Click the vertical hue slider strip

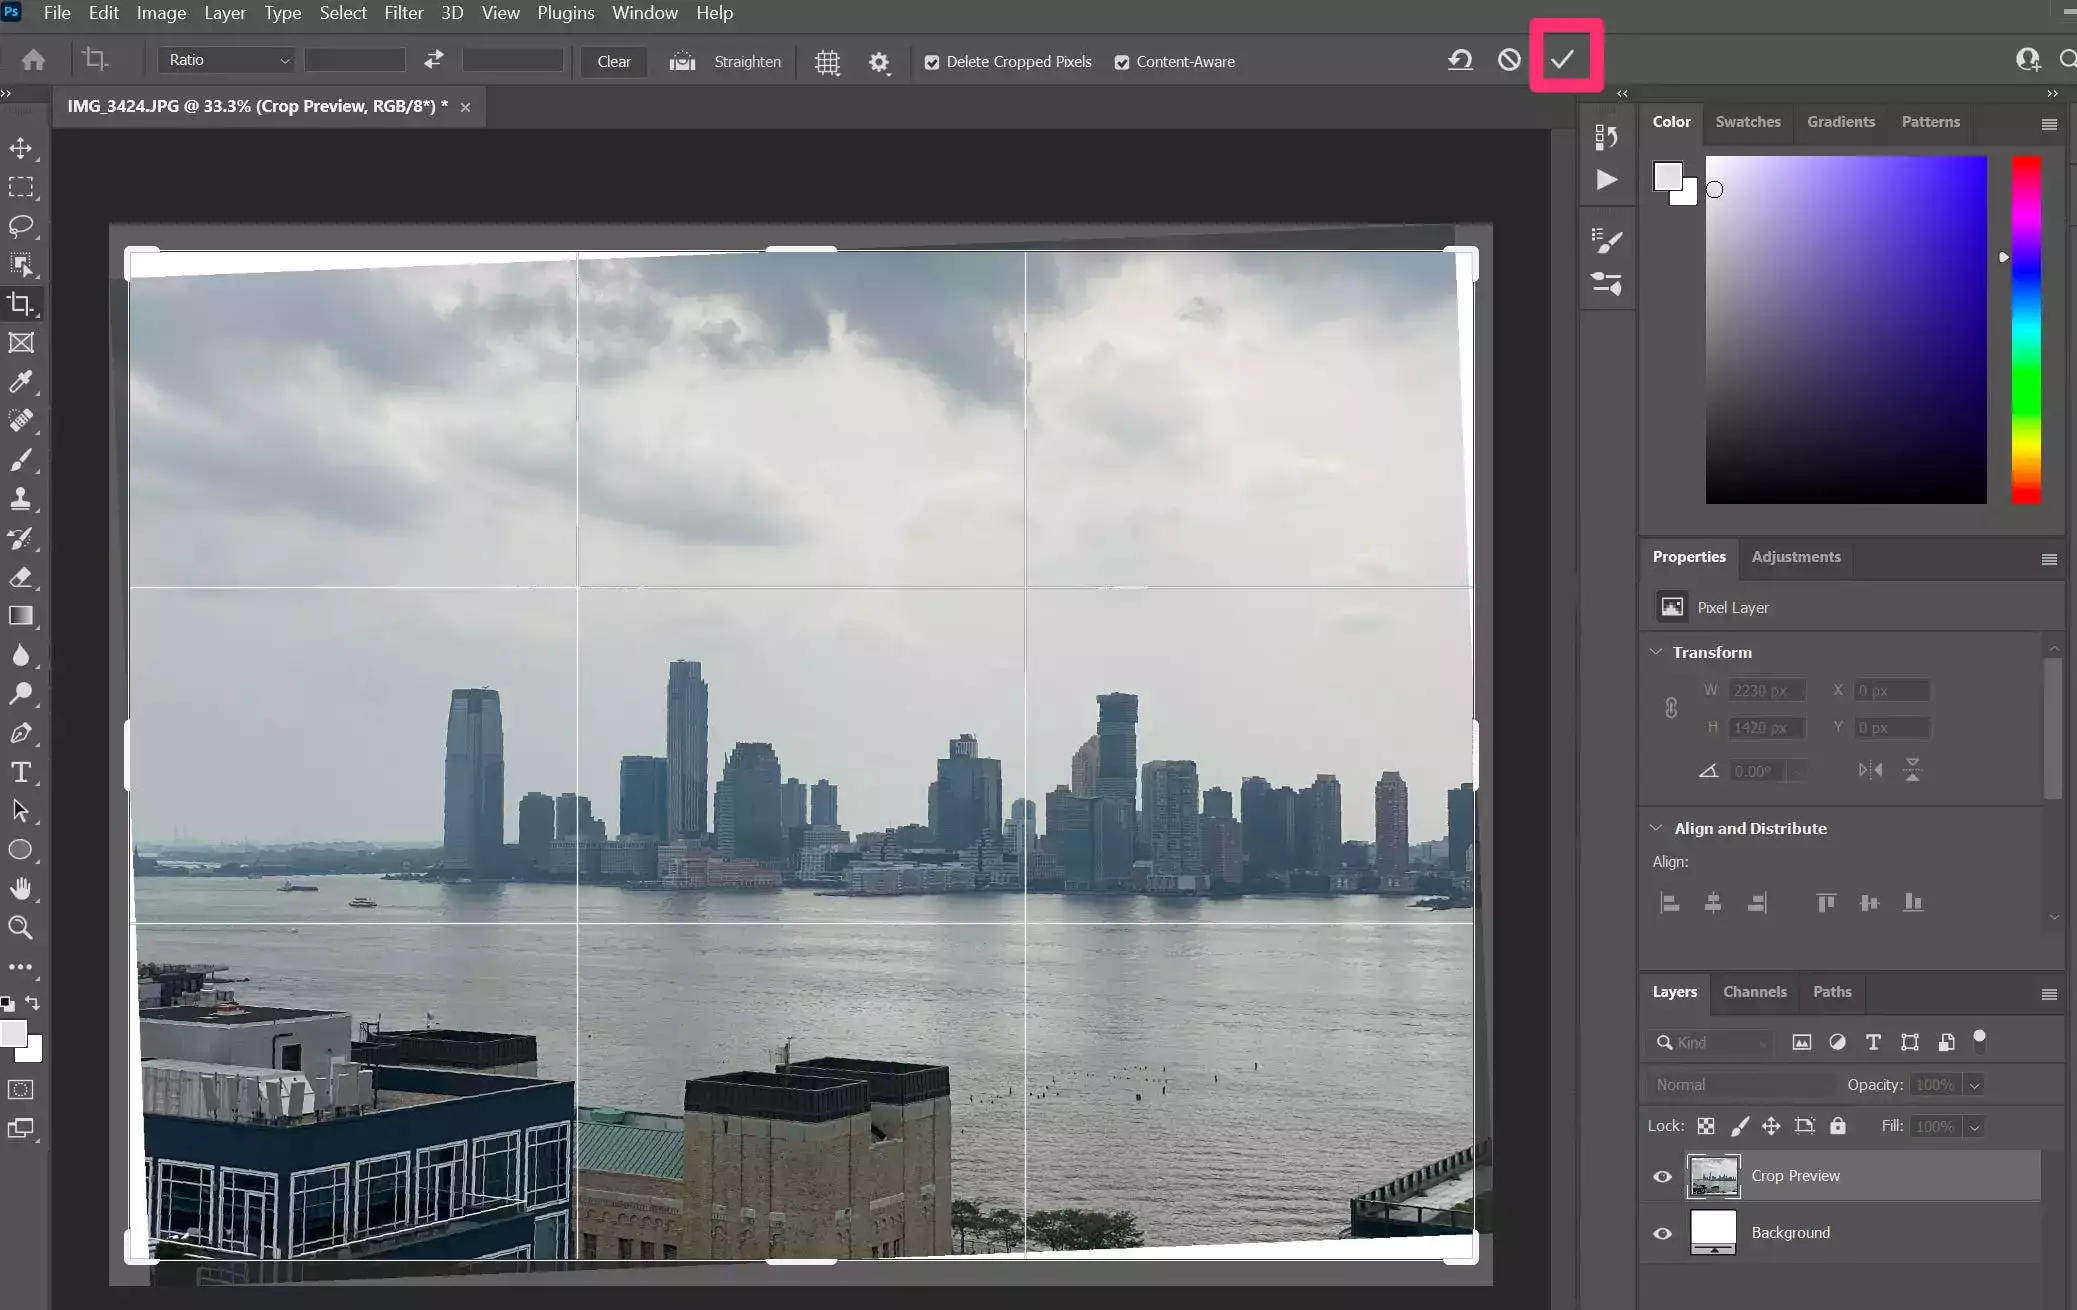(2026, 329)
